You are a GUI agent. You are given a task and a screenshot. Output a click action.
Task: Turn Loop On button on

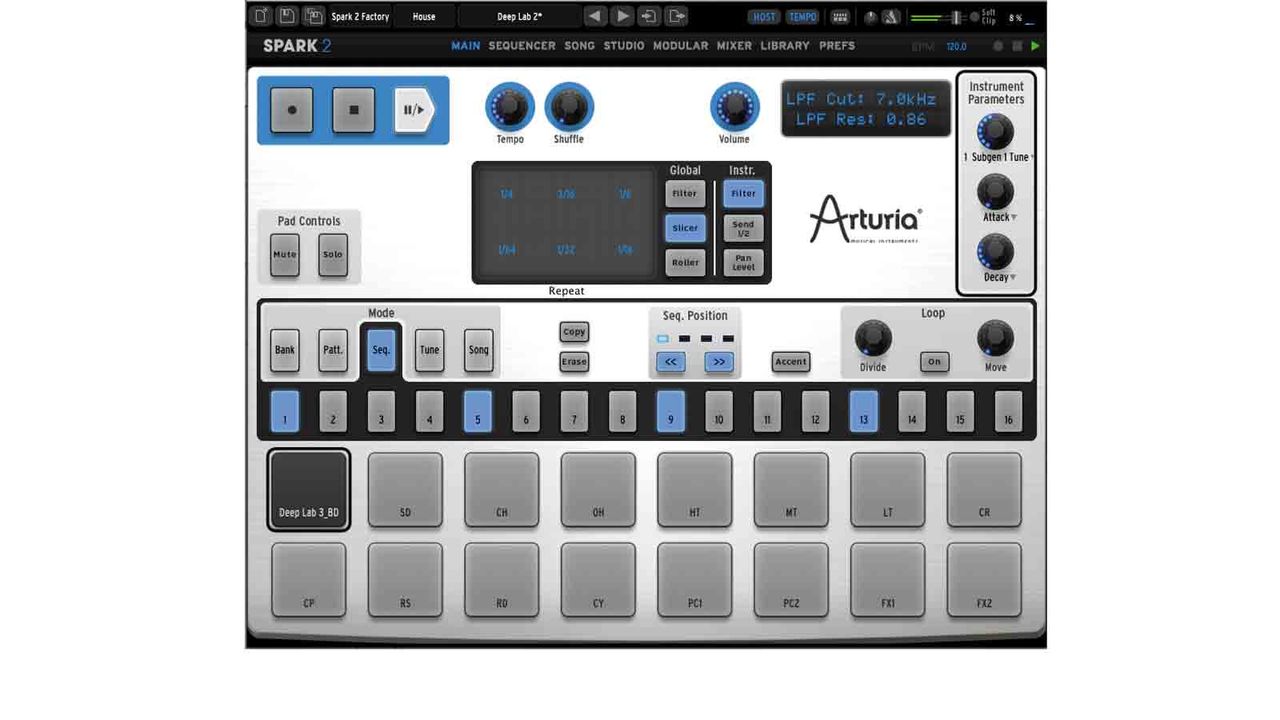click(934, 362)
